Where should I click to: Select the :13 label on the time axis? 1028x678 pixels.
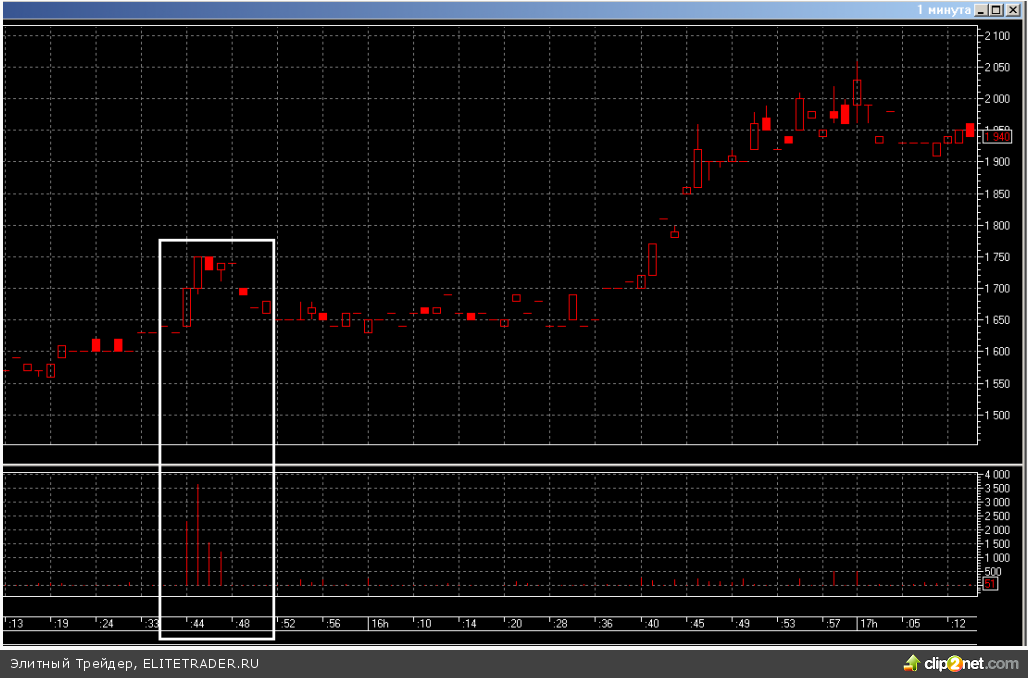coord(16,623)
